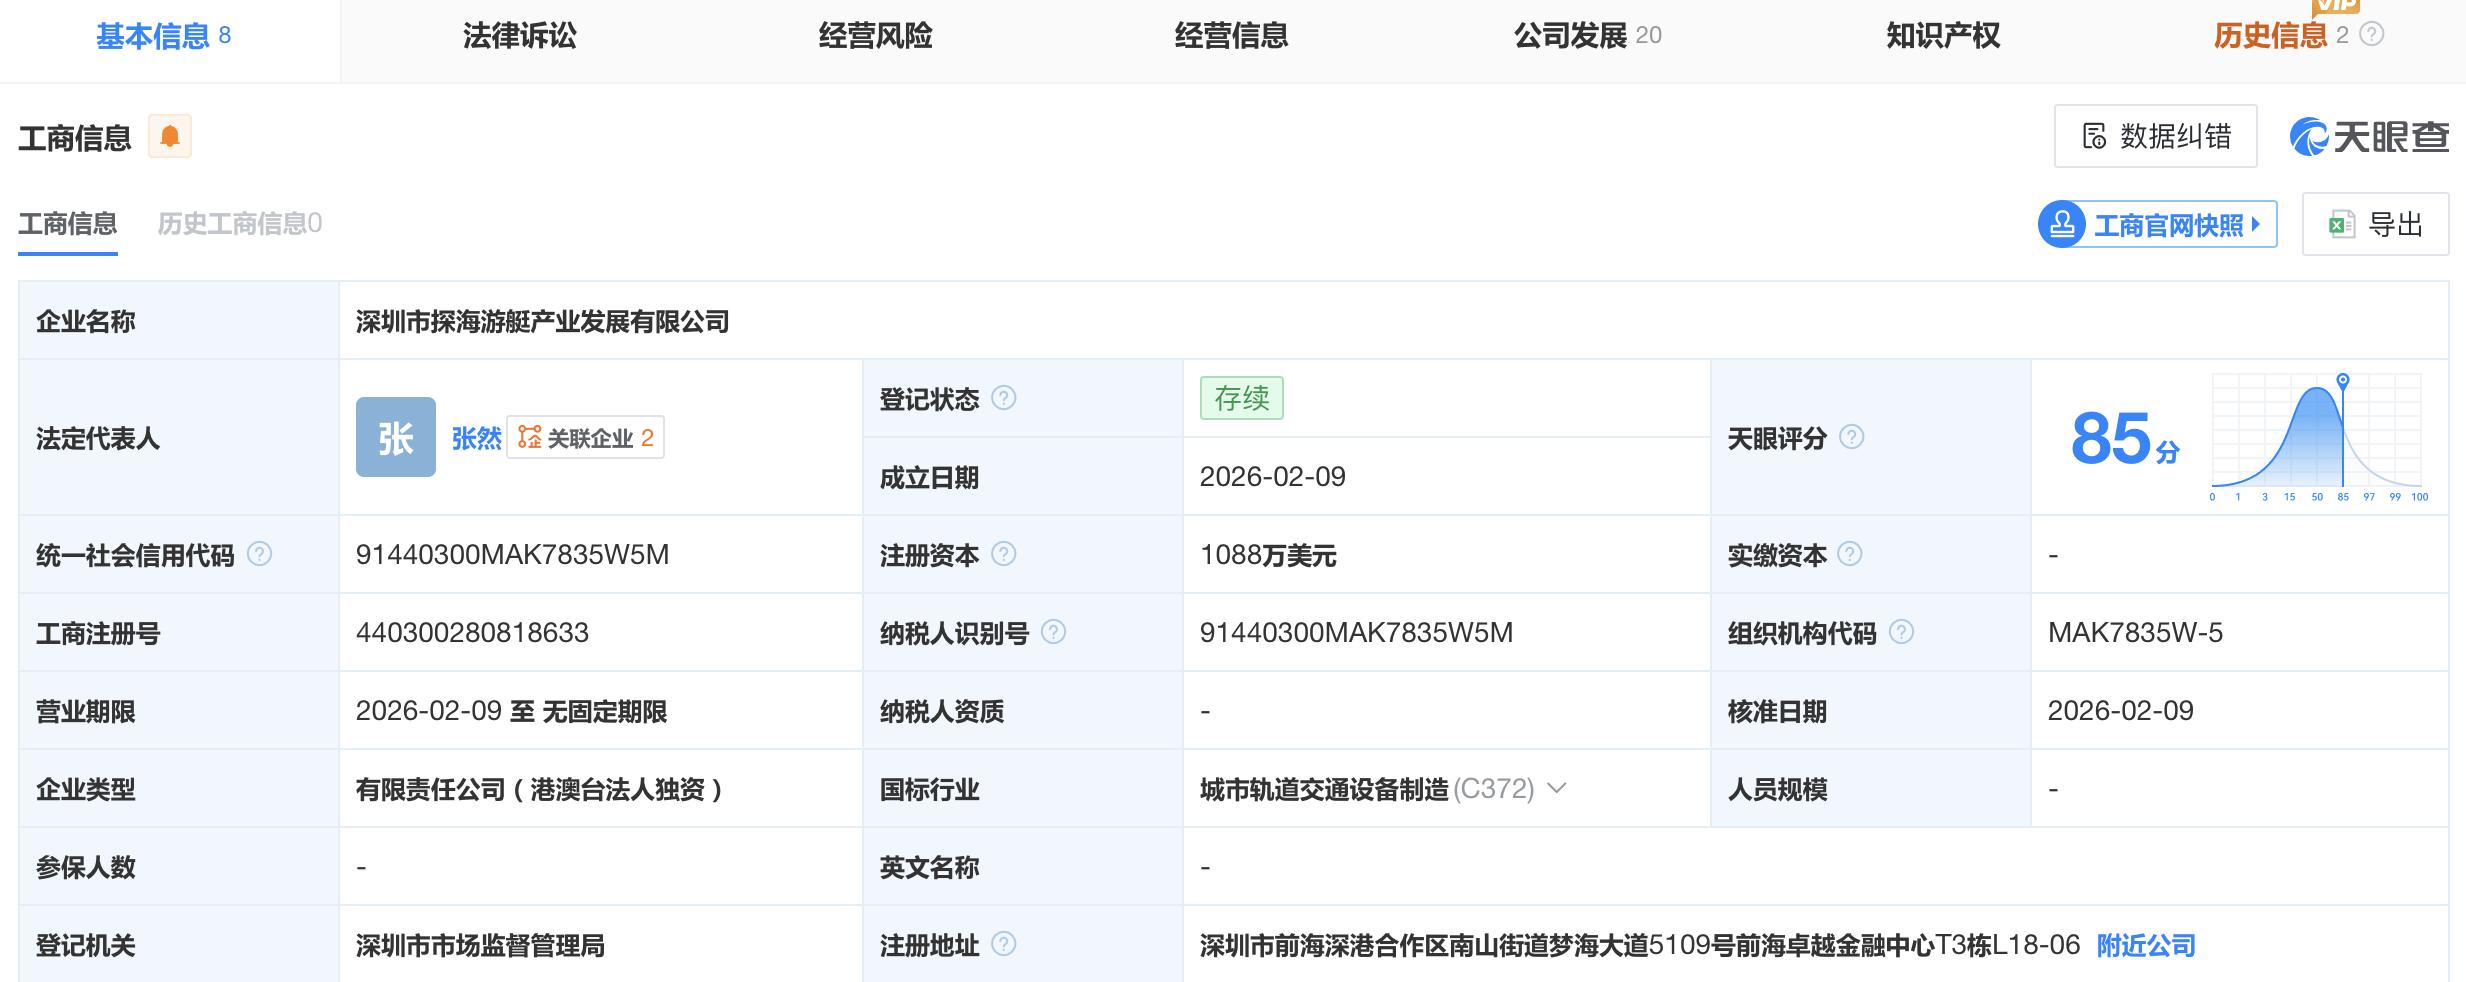Image resolution: width=2466 pixels, height=982 pixels.
Task: Click the 张 avatar thumbnail
Action: pos(396,437)
